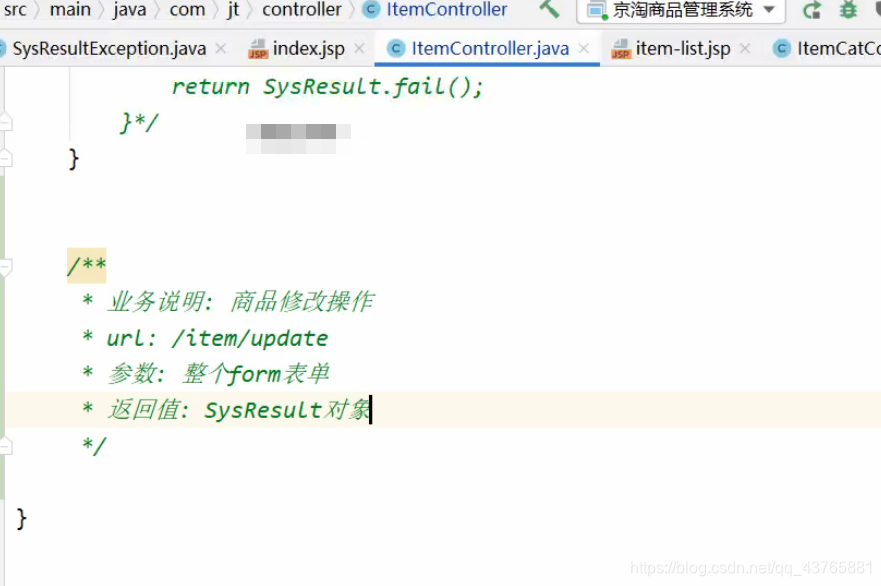Click fold end marker beside '*/' line
The width and height of the screenshot is (881, 586).
point(5,446)
